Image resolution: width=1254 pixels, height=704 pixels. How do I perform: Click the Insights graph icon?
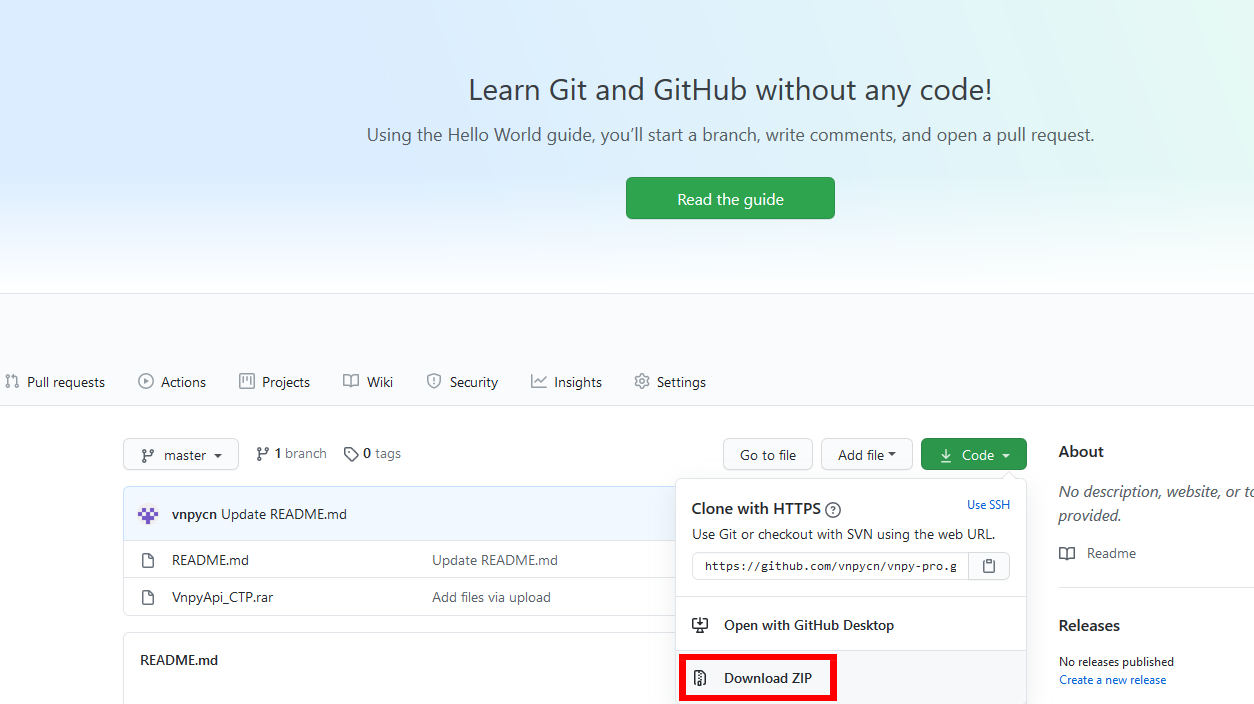(538, 381)
